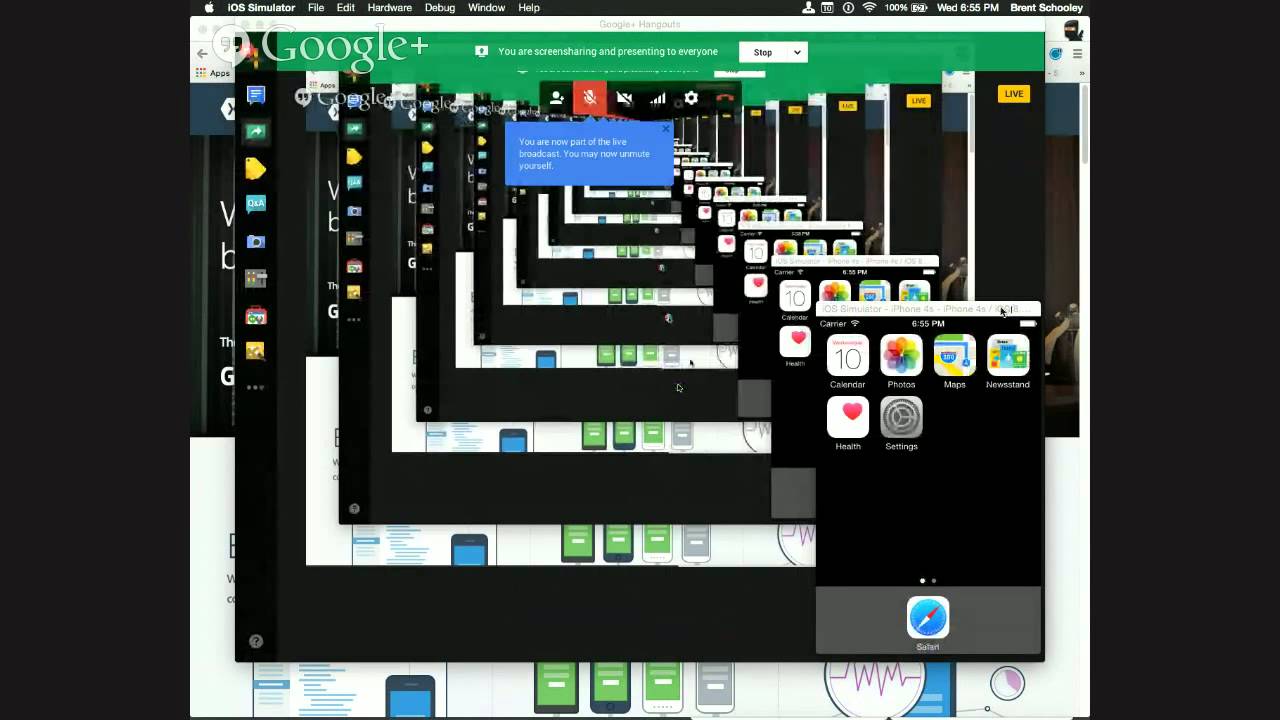The width and height of the screenshot is (1280, 720).
Task: Open the Window menu
Action: coord(486,8)
